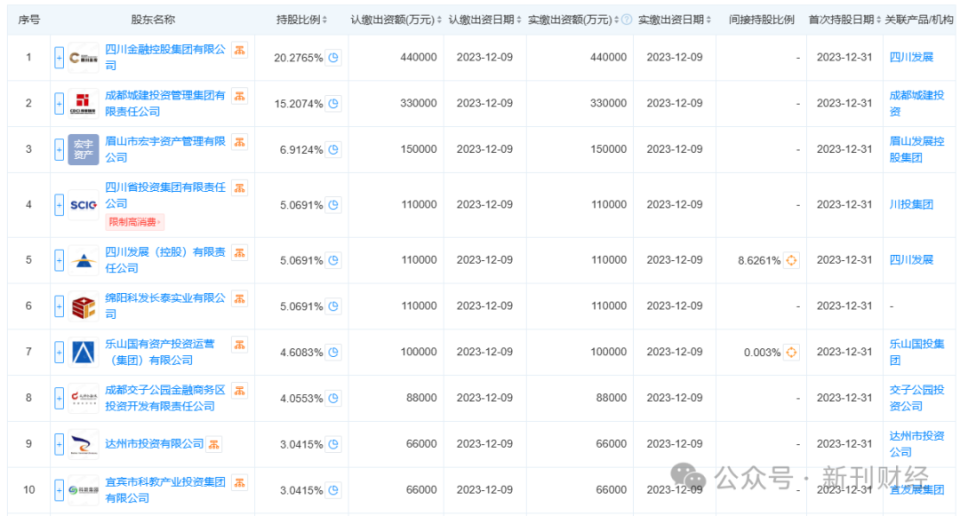960x516 pixels.
Task: Open shareholder 成都城建投资管理集团有限责任公司 link
Action: tap(165, 103)
